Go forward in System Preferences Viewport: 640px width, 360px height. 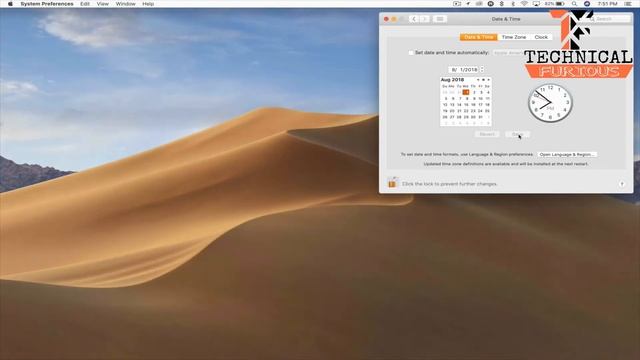pyautogui.click(x=424, y=19)
